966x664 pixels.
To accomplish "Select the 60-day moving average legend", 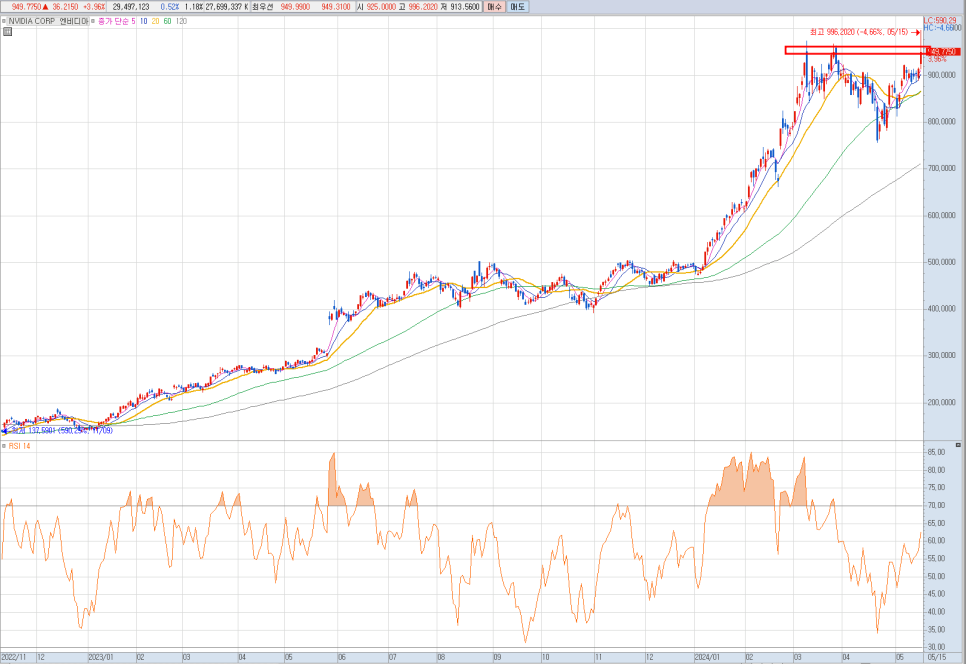I will 168,21.
